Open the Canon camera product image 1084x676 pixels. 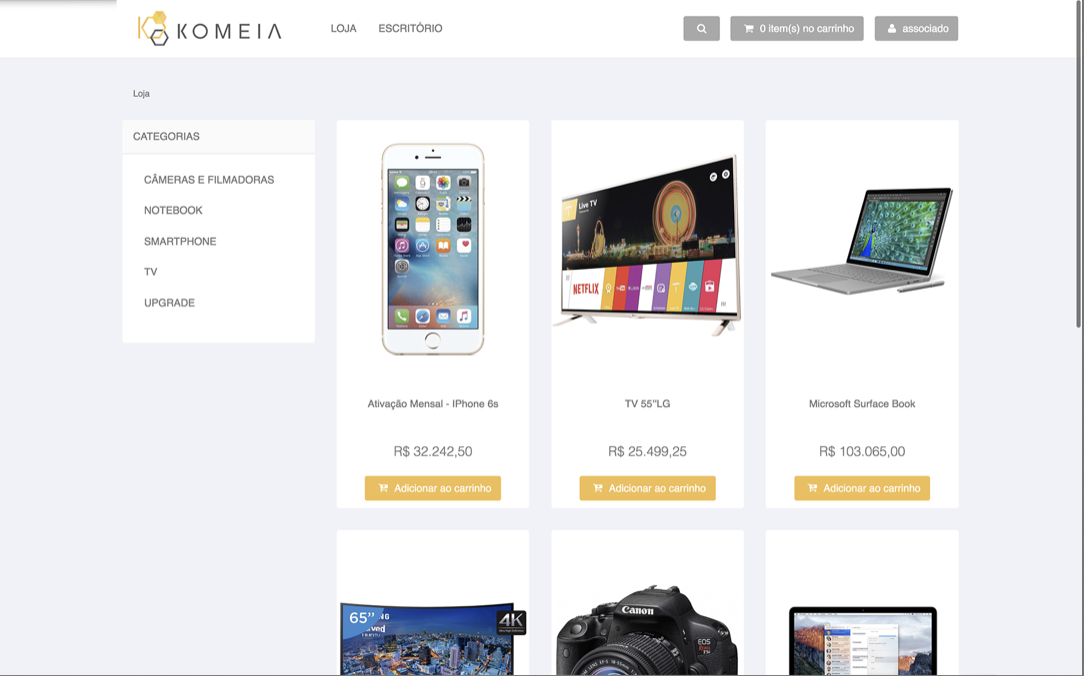[647, 629]
